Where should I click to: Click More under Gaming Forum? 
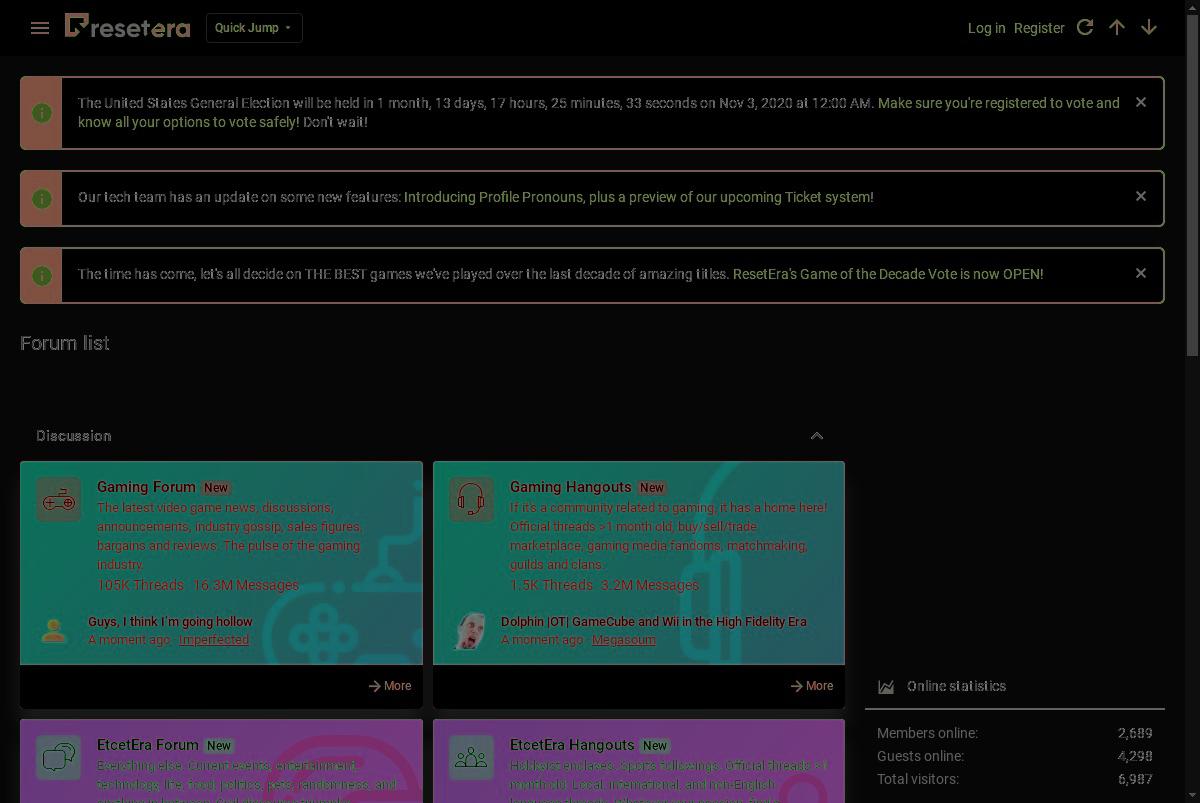[389, 686]
